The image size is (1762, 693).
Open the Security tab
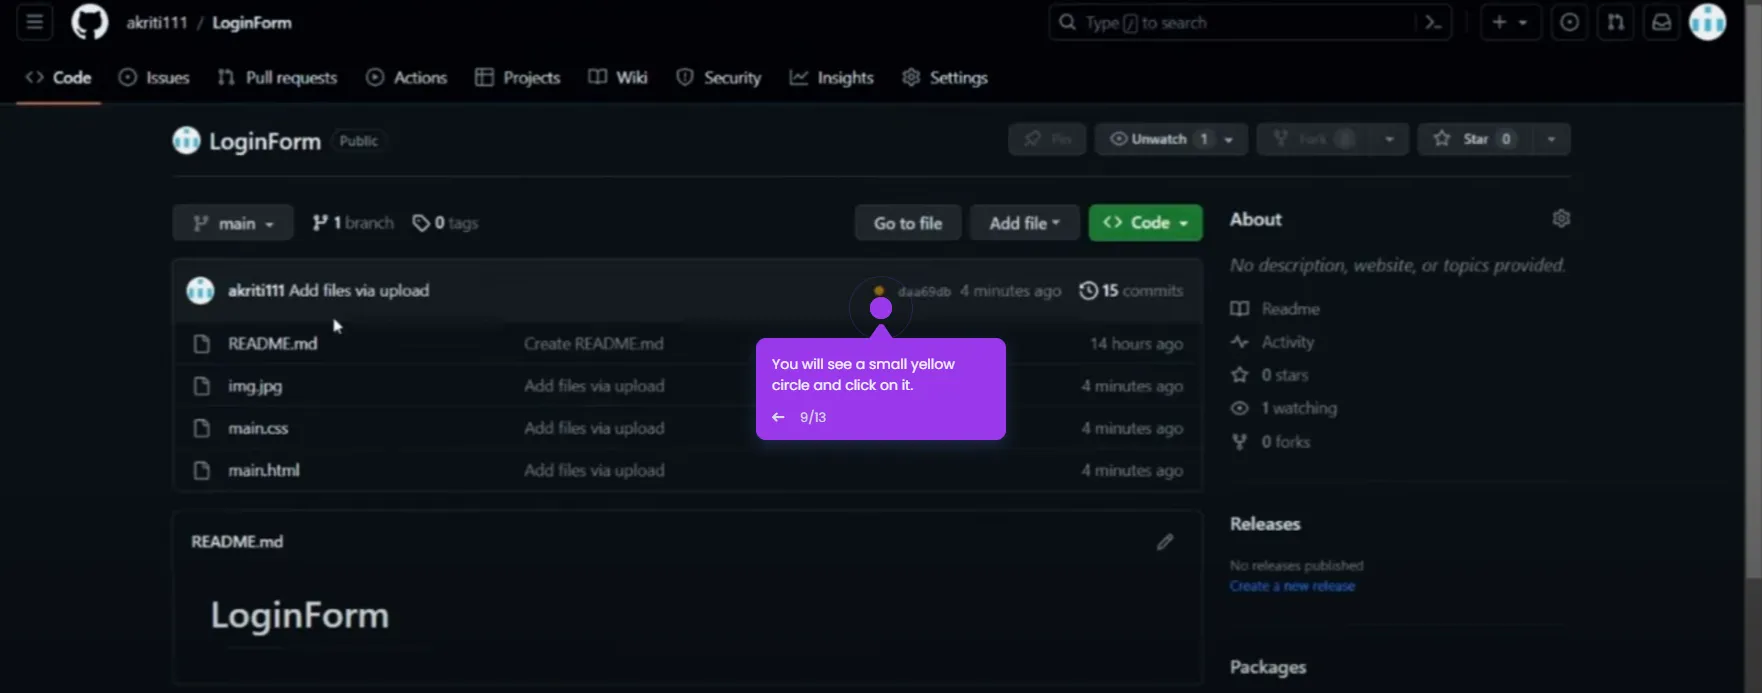click(719, 77)
